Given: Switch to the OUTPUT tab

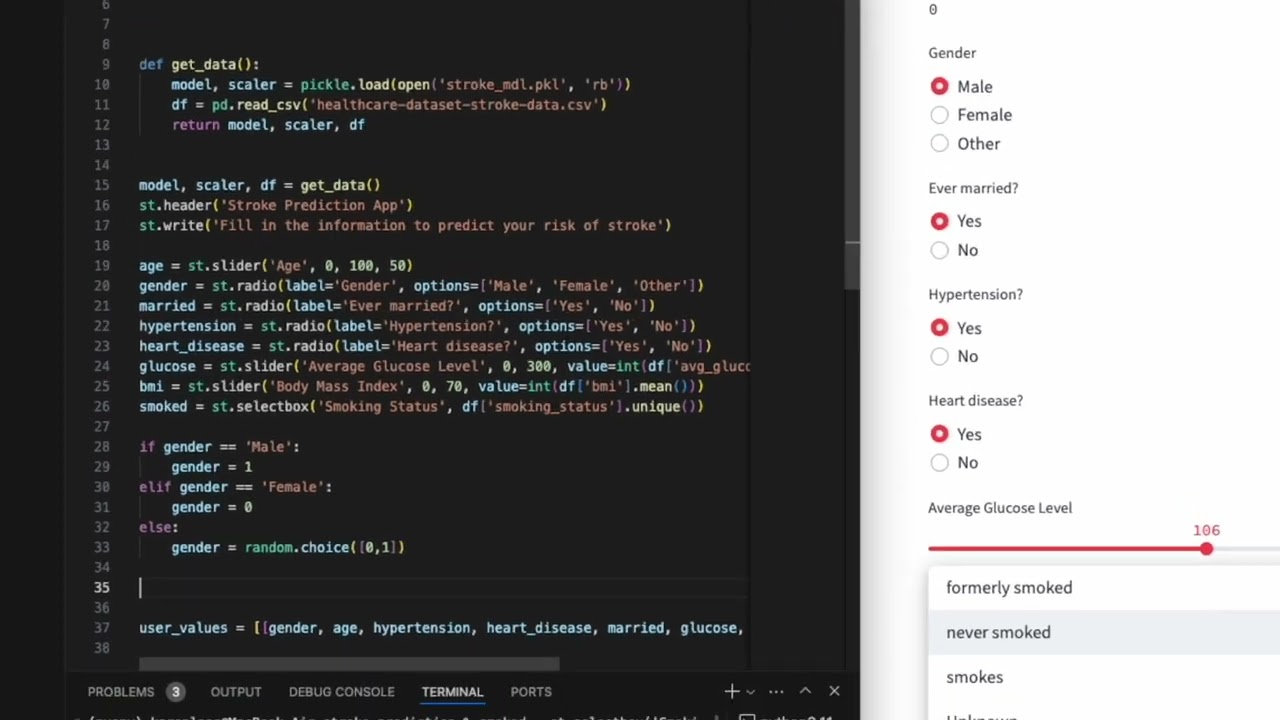Looking at the screenshot, I should [x=236, y=692].
